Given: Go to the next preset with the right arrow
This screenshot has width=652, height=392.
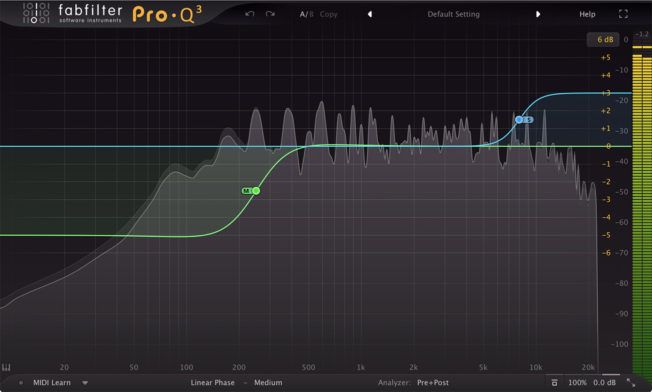Looking at the screenshot, I should coord(538,14).
